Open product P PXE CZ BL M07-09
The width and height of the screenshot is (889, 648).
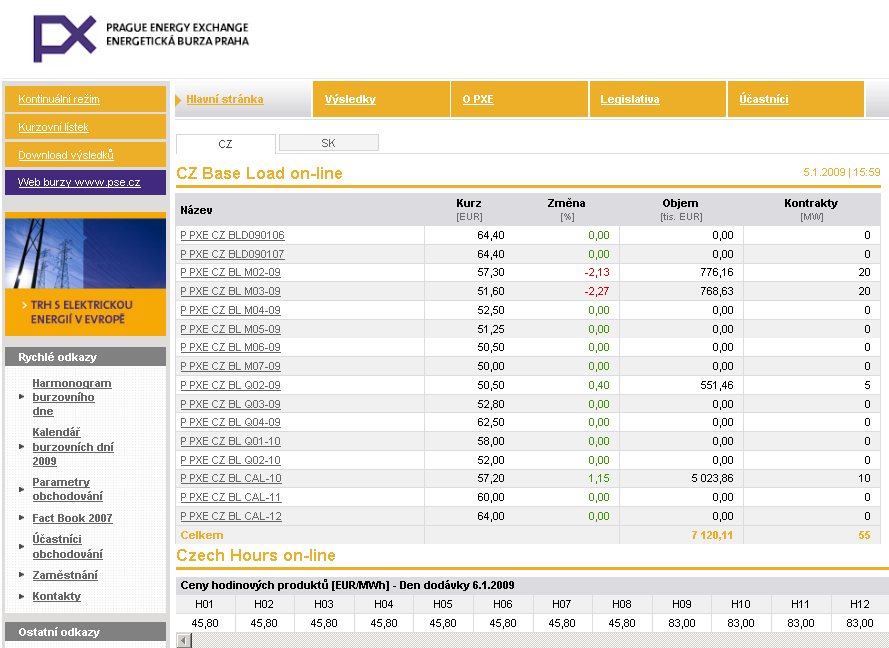(x=230, y=366)
